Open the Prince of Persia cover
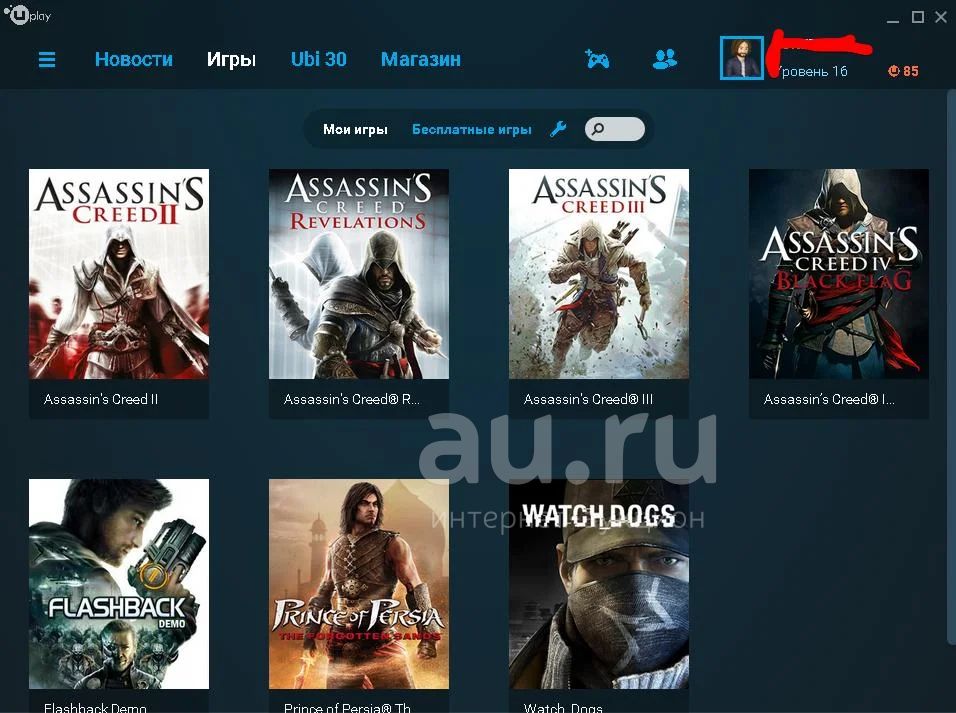The height and width of the screenshot is (713, 956). click(x=359, y=584)
